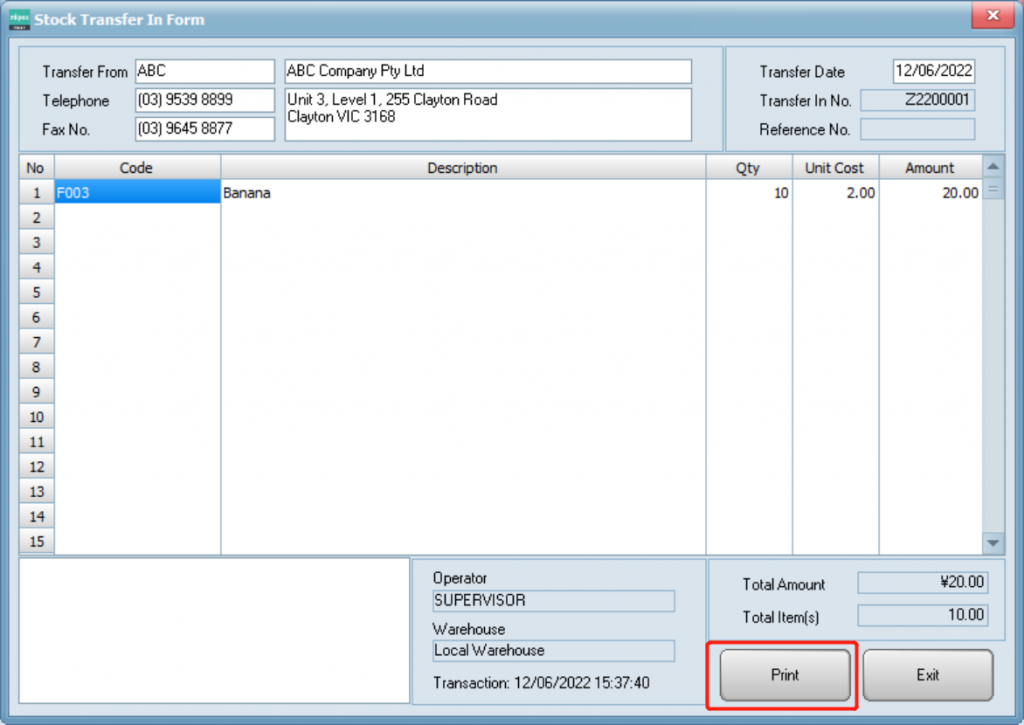The width and height of the screenshot is (1024, 725).
Task: Select the ABC Company Pty Ltd name field
Action: (488, 72)
